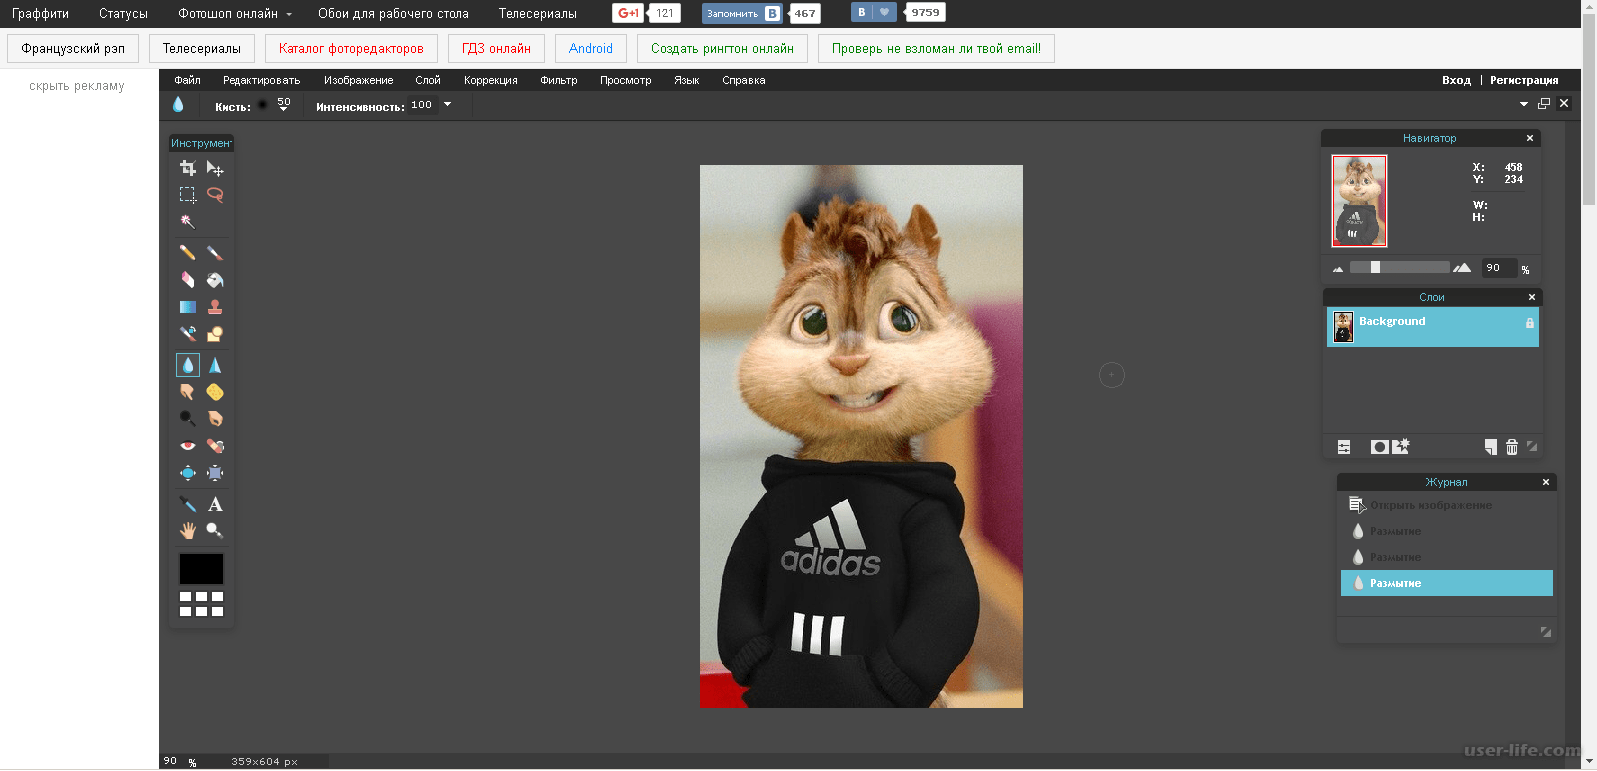Select the Pinch tool
The image size is (1597, 771).
tap(215, 473)
